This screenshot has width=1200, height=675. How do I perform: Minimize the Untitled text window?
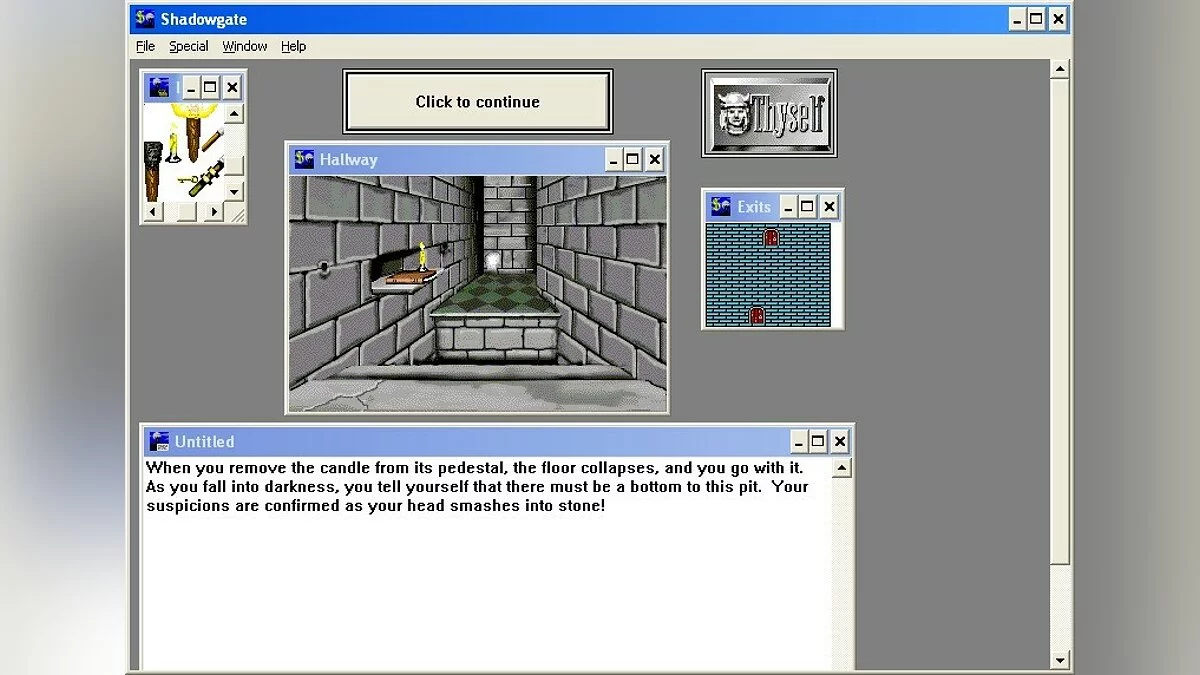click(798, 441)
